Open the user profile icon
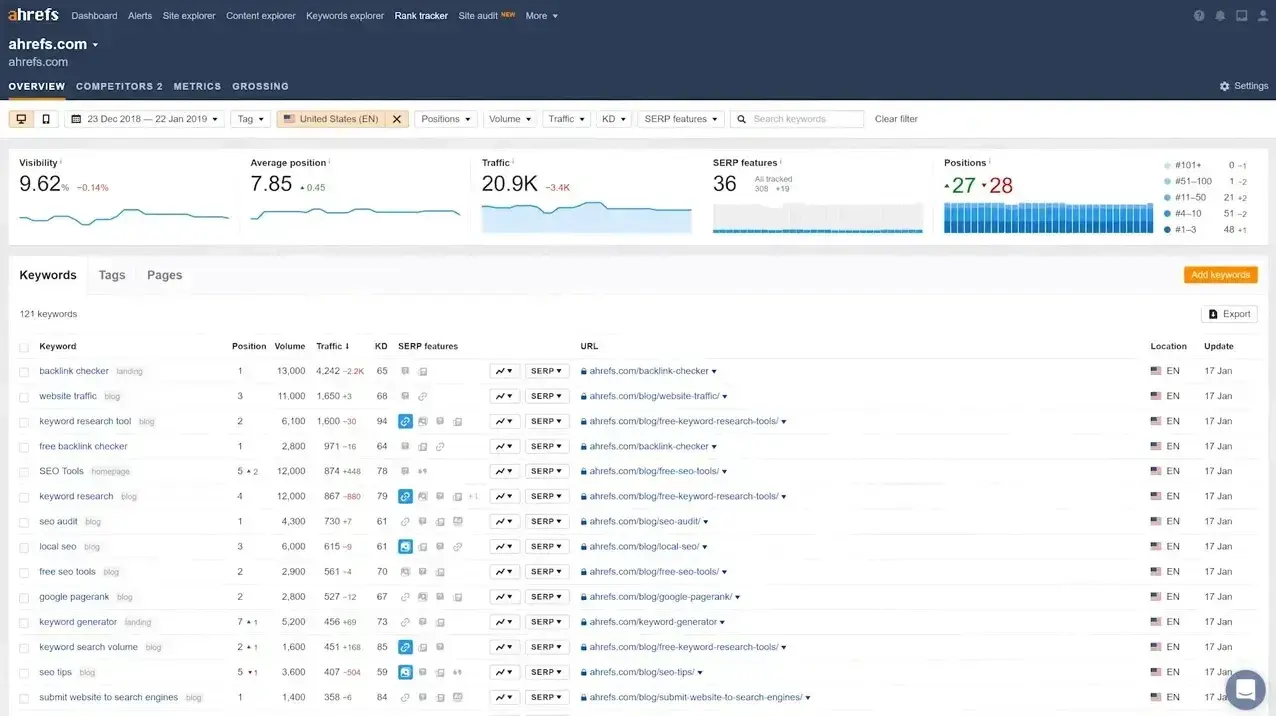Screen dimensions: 1276x716 click(1260, 14)
